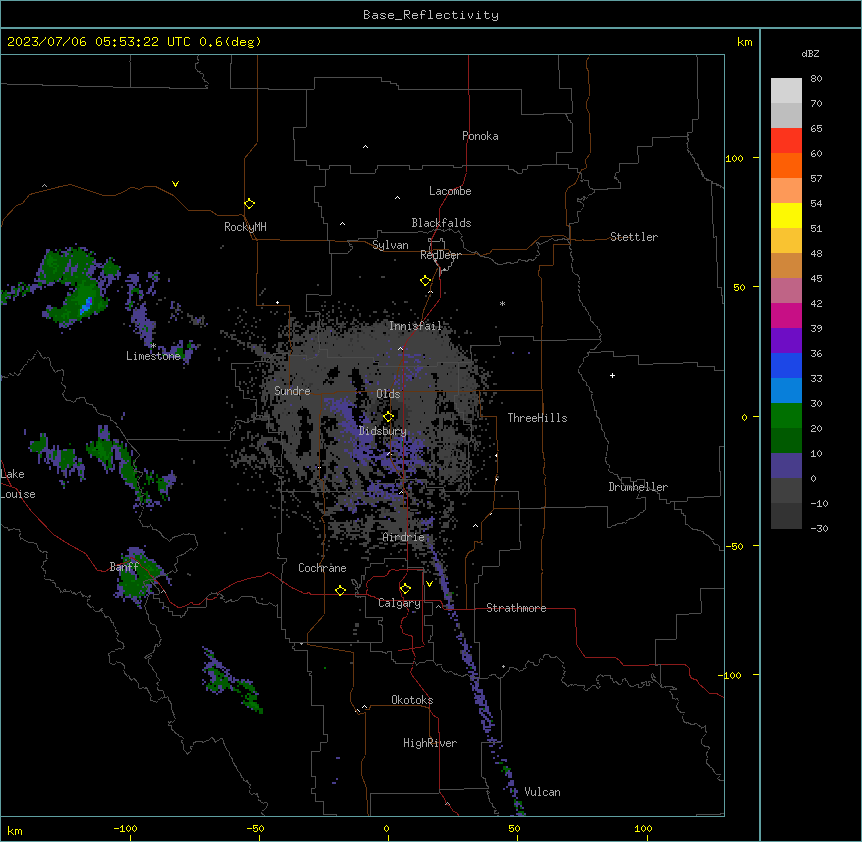Image resolution: width=862 pixels, height=842 pixels.
Task: Click the Olds town label
Action: tap(388, 394)
